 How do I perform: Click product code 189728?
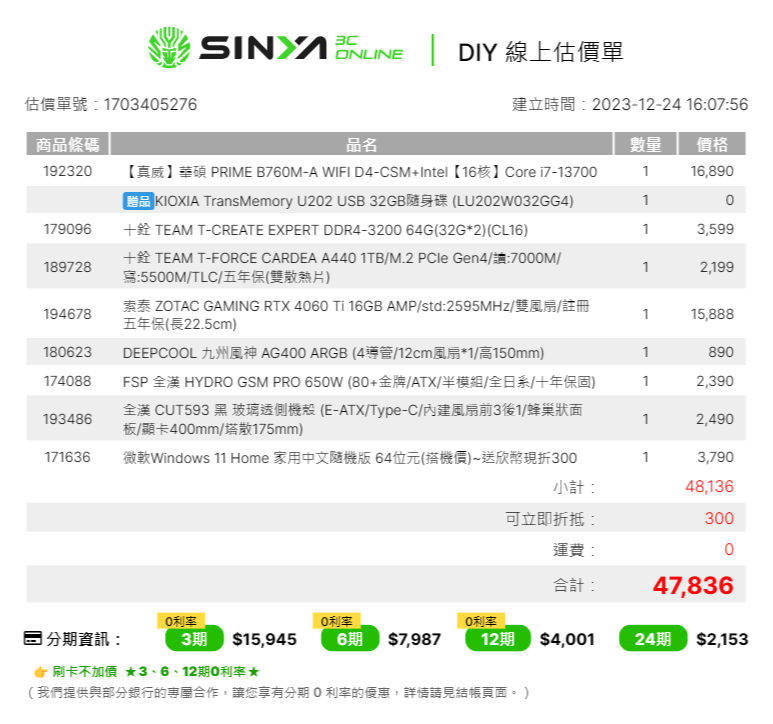pos(68,267)
